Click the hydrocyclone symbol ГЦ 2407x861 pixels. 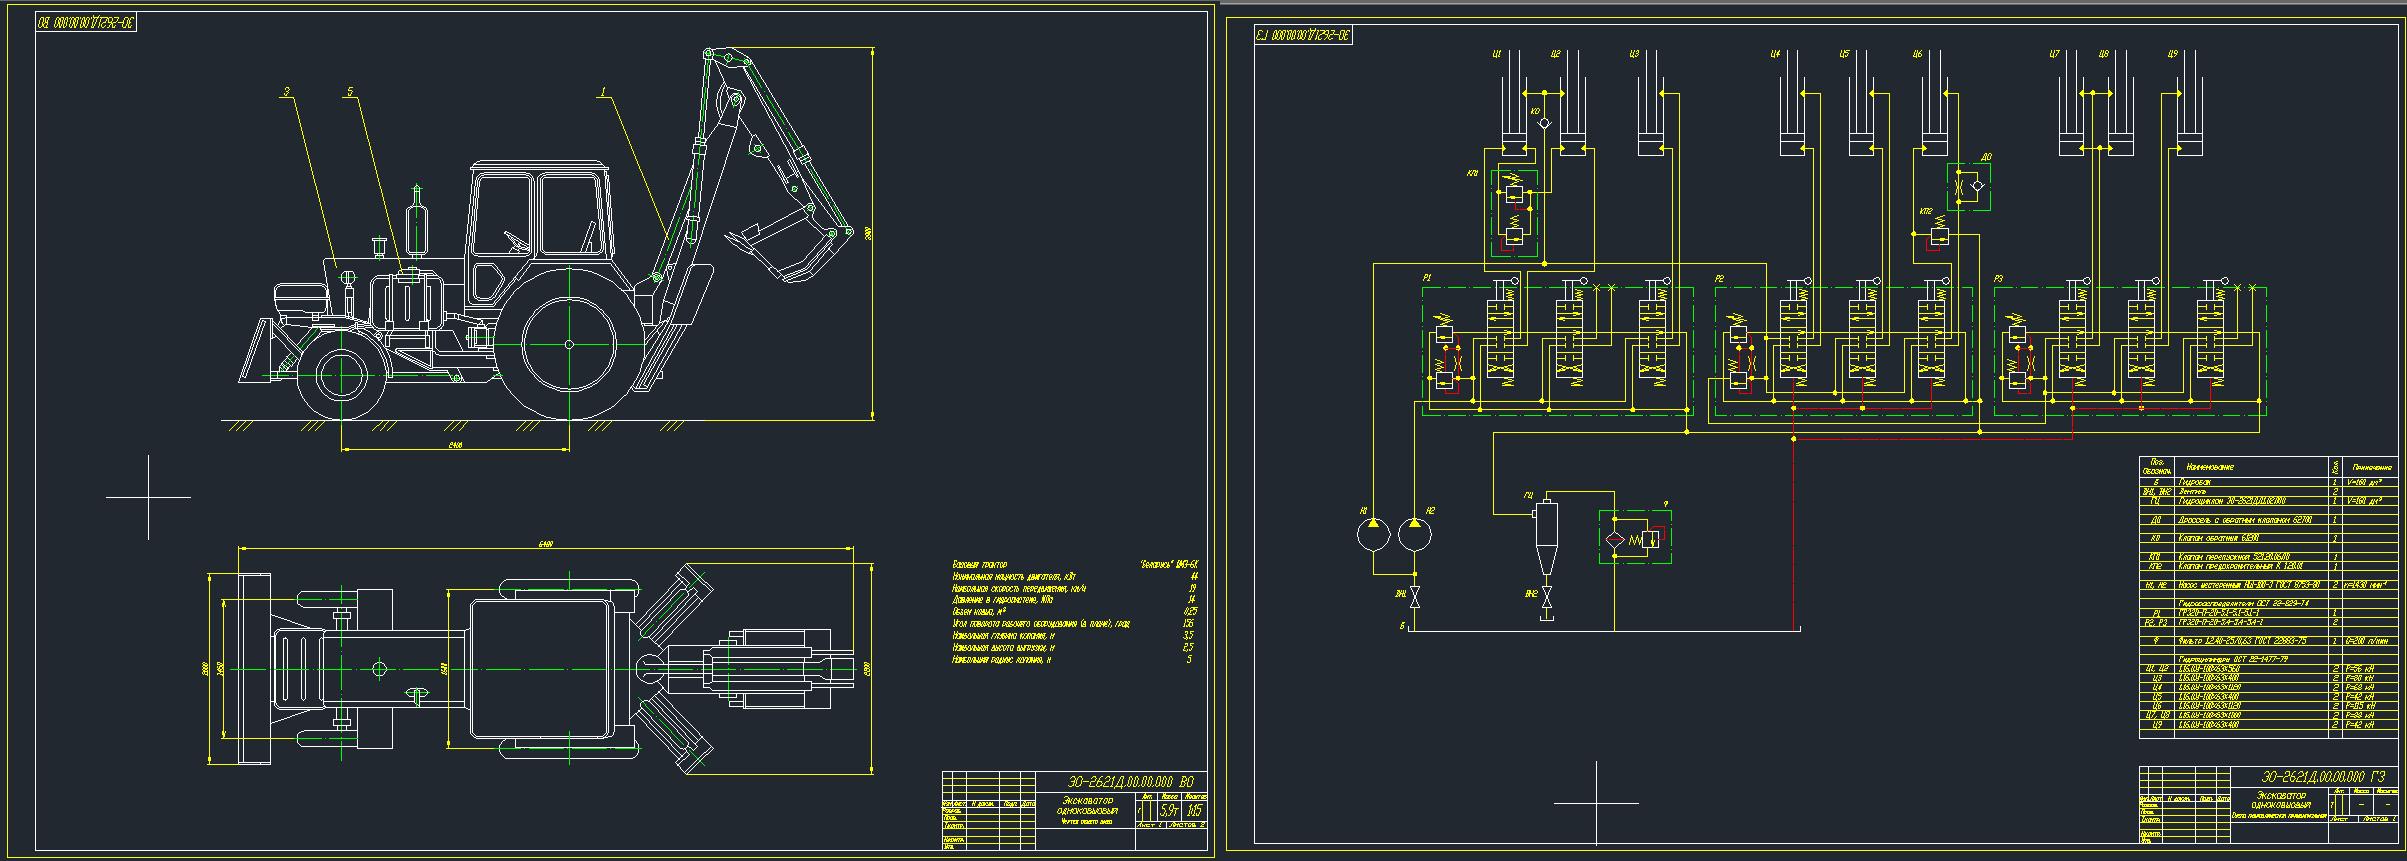point(1547,524)
